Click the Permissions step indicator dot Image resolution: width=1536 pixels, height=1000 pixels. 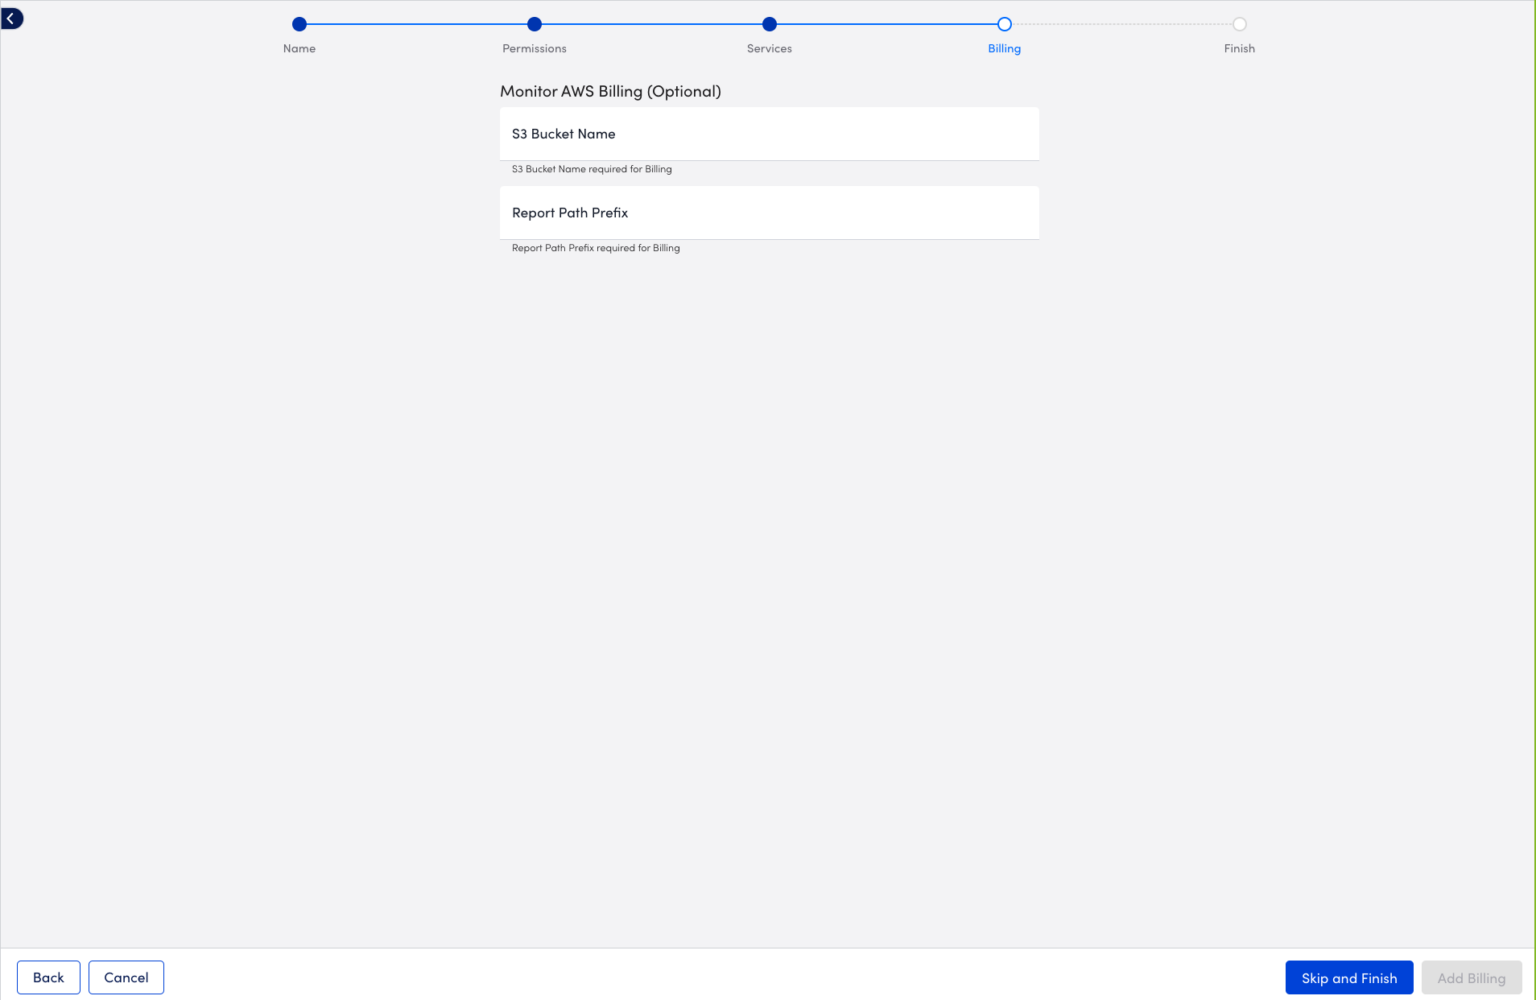tap(534, 23)
